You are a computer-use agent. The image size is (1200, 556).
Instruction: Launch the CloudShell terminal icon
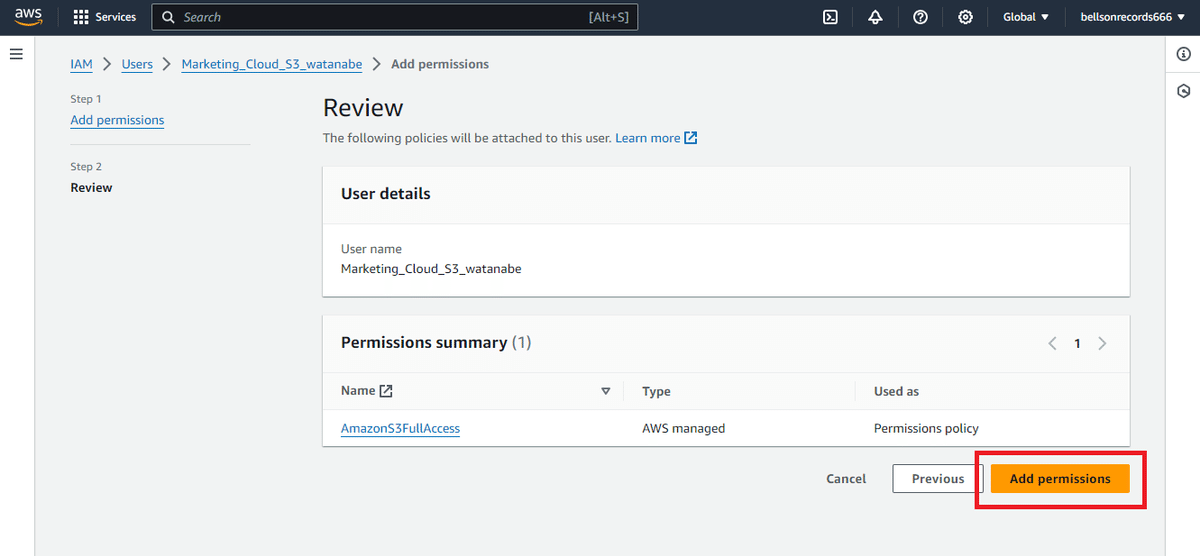click(x=830, y=17)
